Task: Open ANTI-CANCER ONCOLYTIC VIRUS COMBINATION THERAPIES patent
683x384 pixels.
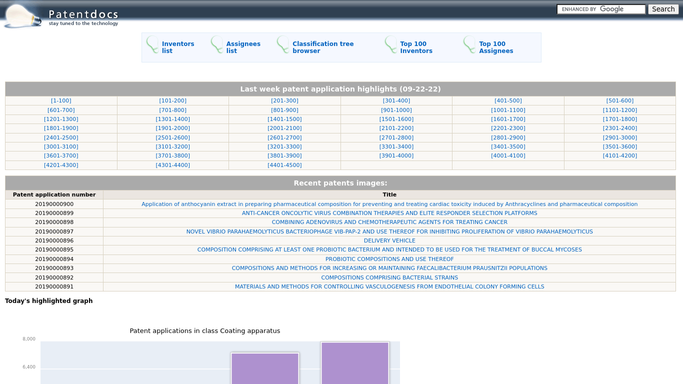Action: pos(389,213)
